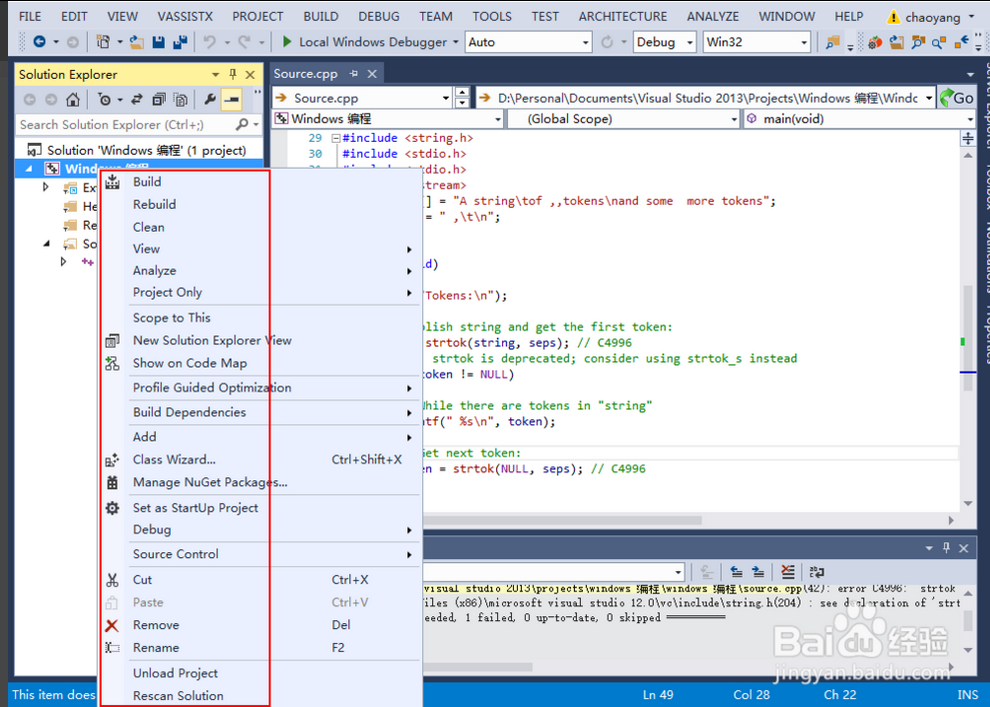The width and height of the screenshot is (990, 707).
Task: Click the green Start Debugging play icon
Action: point(287,42)
